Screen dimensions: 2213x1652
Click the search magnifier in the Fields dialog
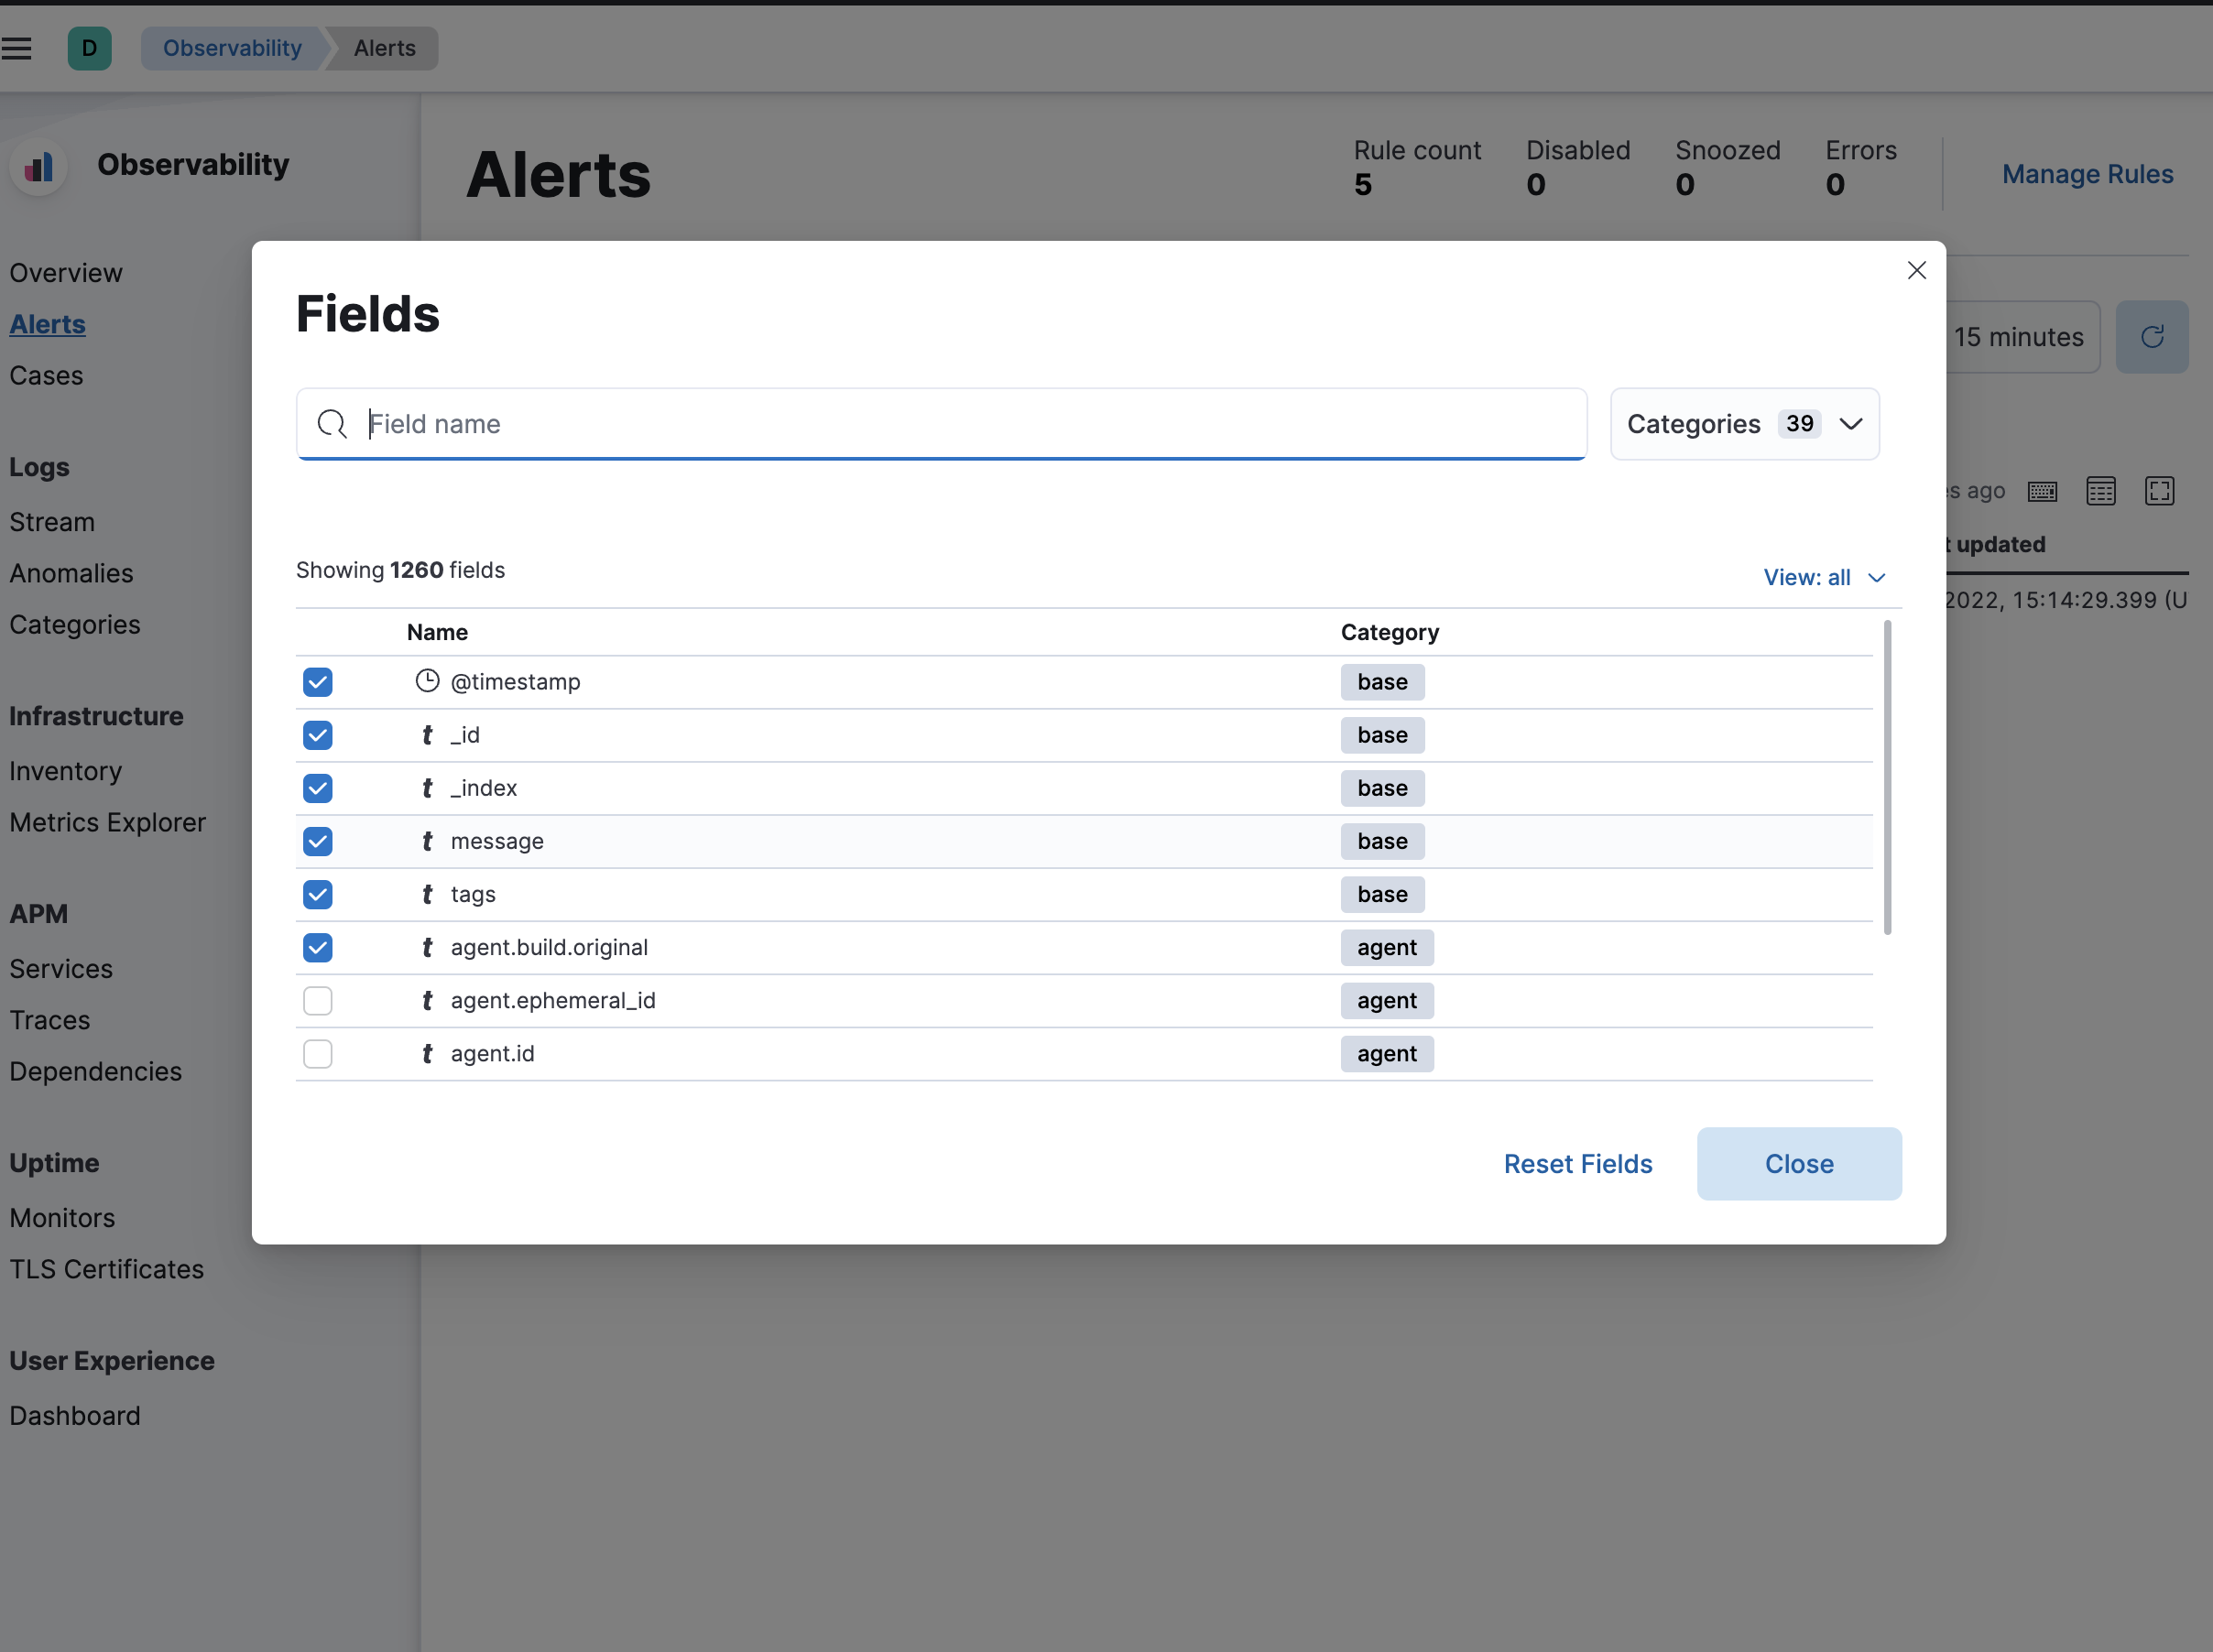(x=332, y=424)
